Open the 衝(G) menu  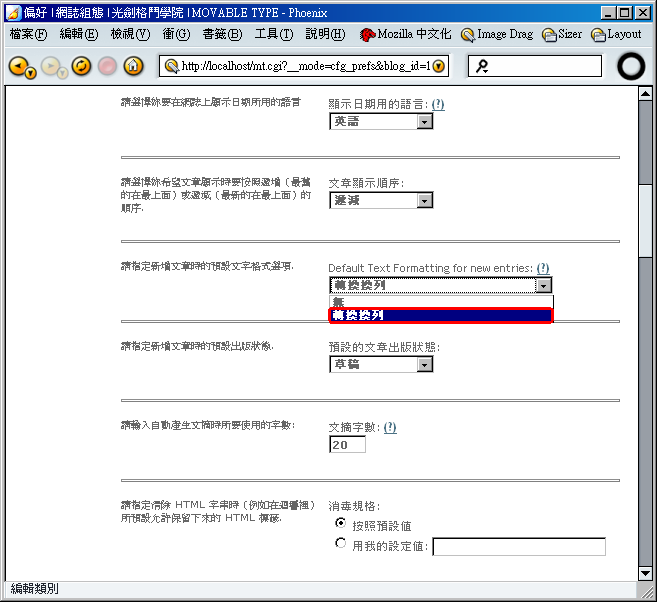pos(176,34)
